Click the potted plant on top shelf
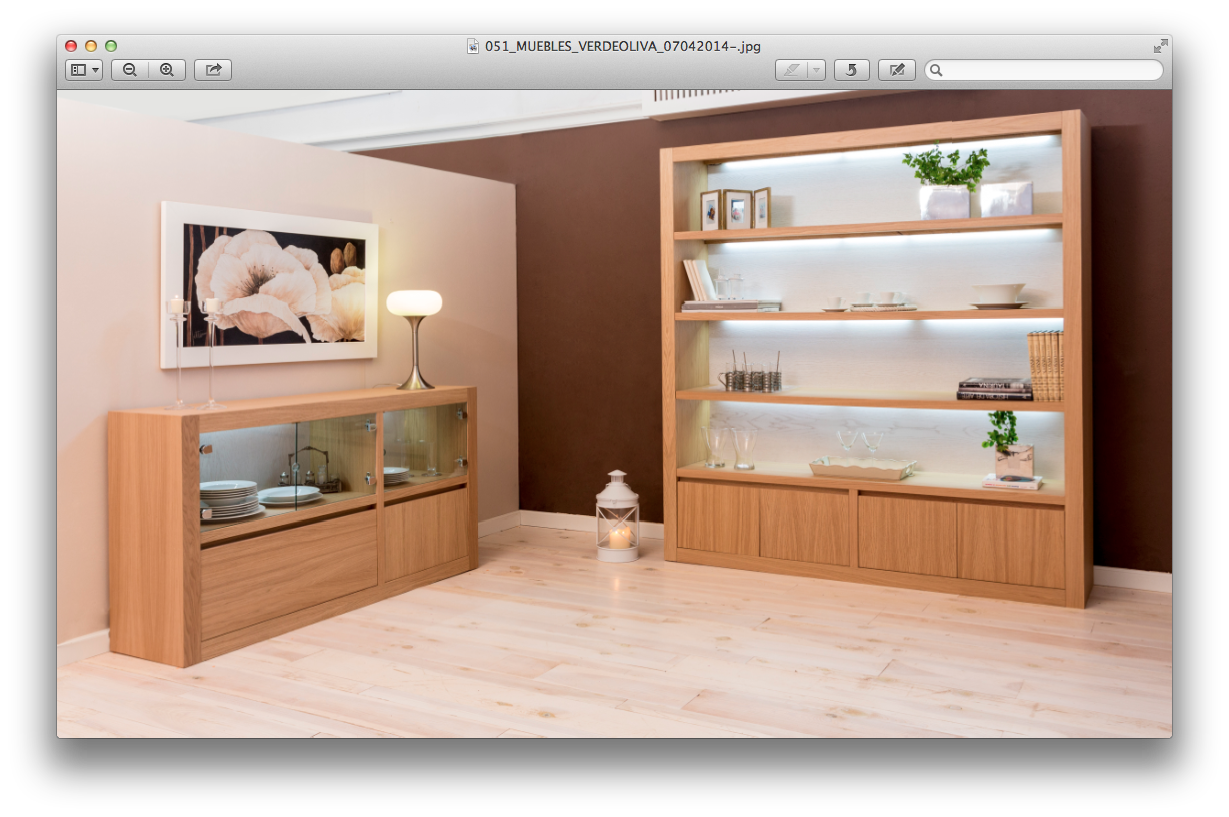The width and height of the screenshot is (1229, 817). 945,182
